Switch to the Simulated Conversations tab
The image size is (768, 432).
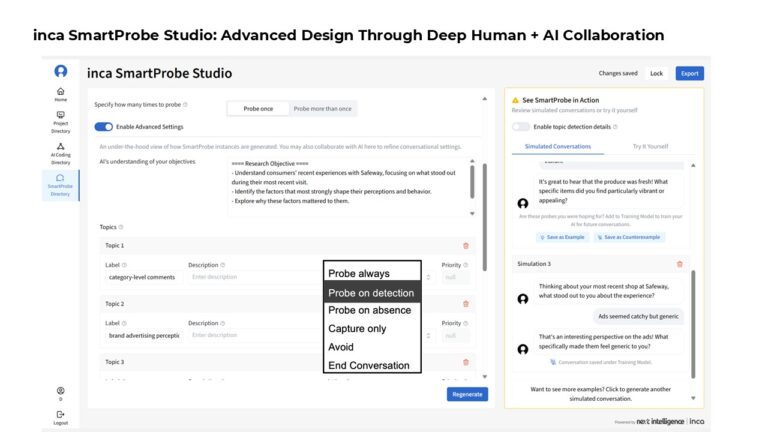(558, 146)
